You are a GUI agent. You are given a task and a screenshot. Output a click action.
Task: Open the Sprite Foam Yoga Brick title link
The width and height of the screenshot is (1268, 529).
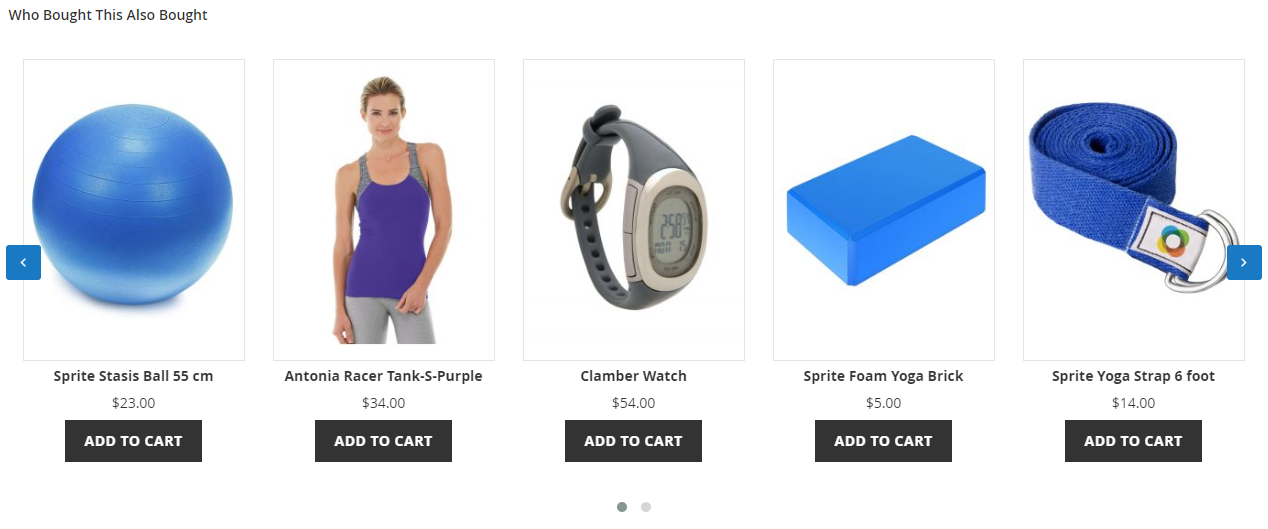[x=883, y=376]
